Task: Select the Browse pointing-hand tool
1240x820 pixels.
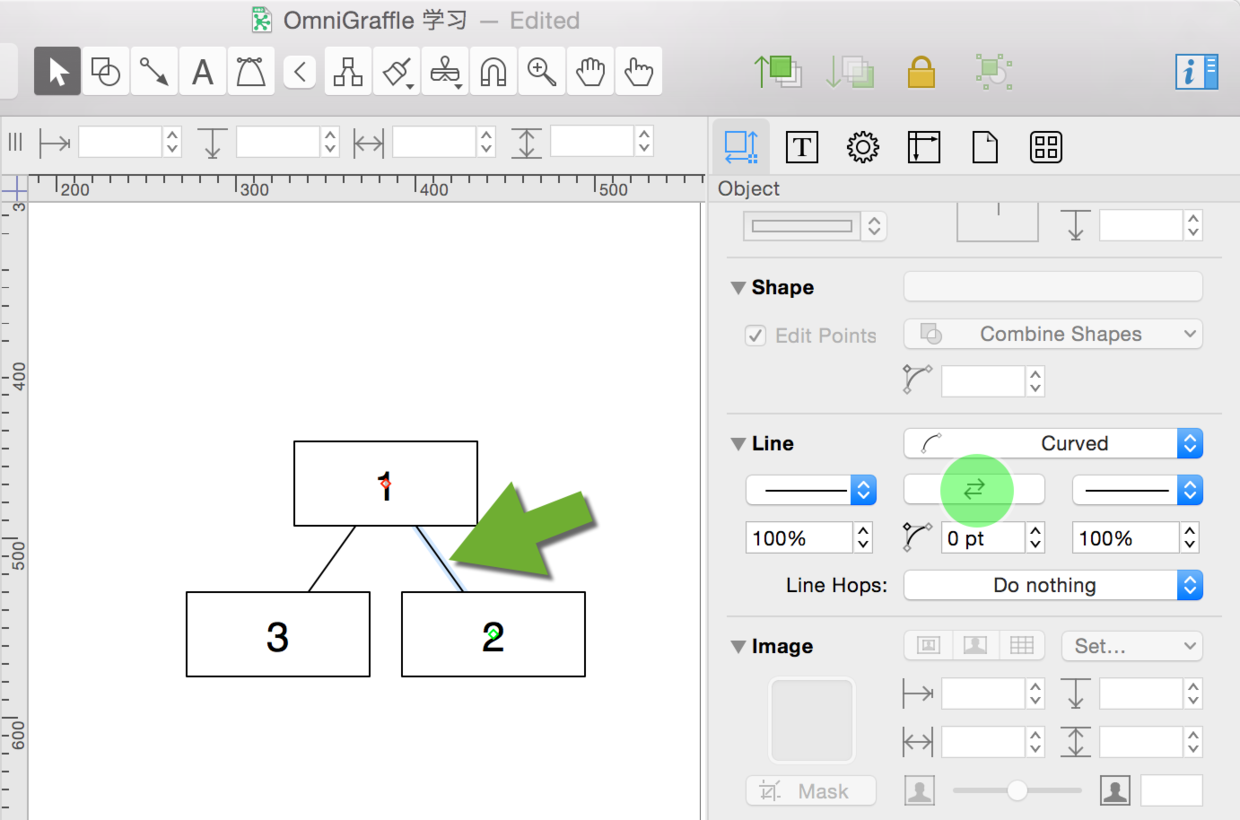Action: (639, 71)
